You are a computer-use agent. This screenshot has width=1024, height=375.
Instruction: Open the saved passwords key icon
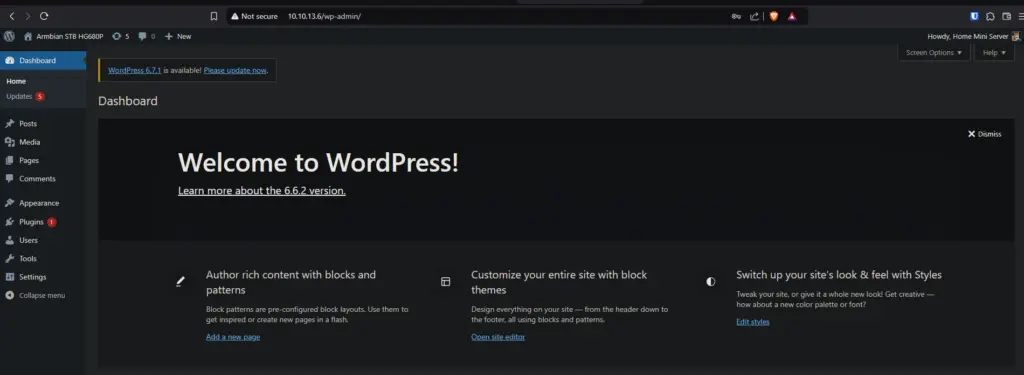[x=736, y=16]
